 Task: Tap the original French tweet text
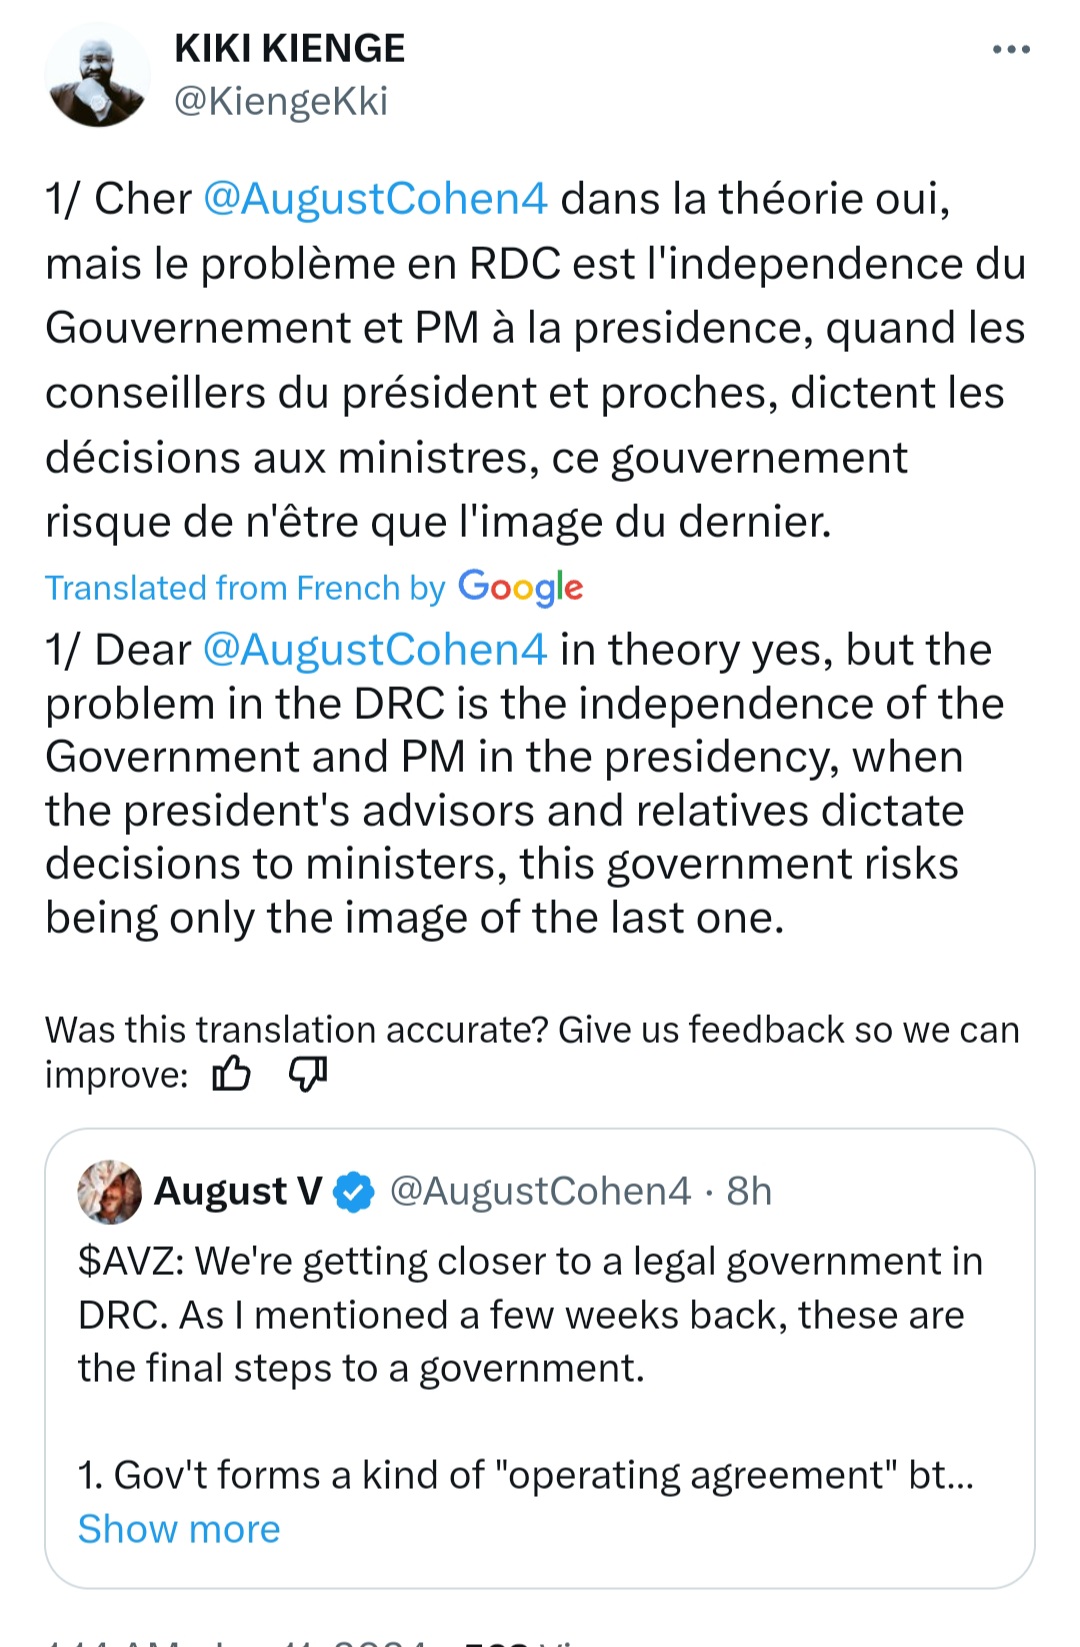535,392
